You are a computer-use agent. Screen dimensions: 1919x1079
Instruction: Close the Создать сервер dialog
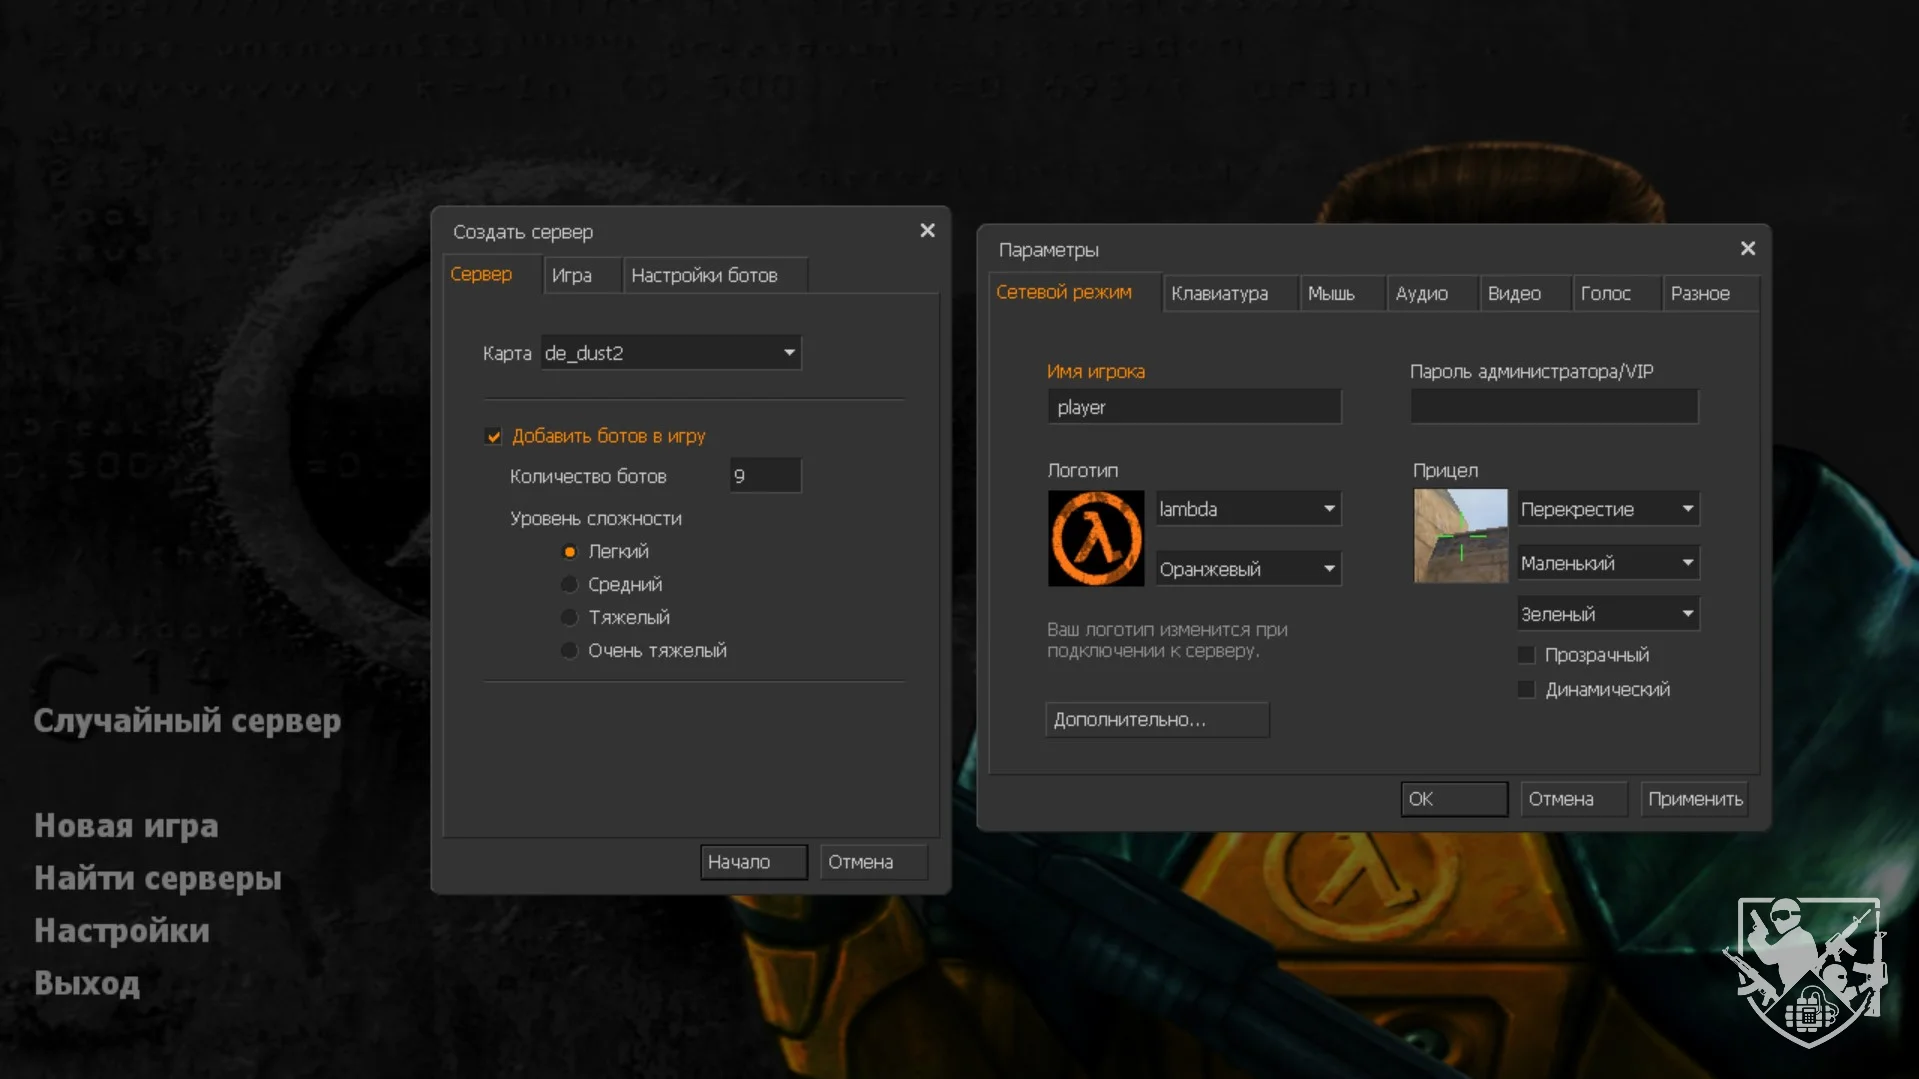(927, 231)
